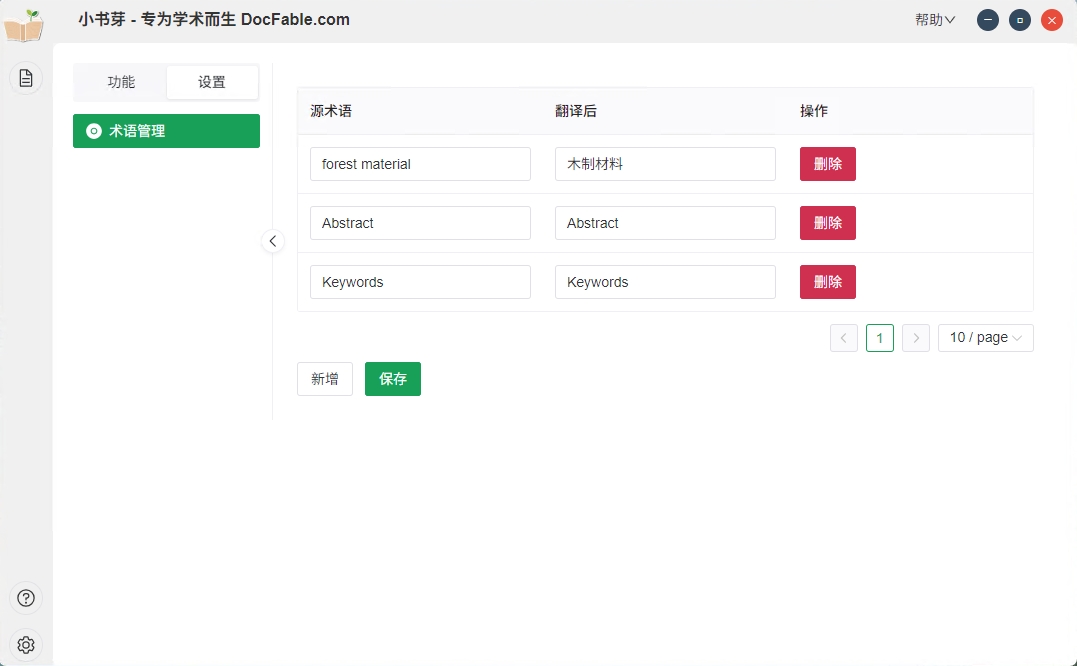Open the document icon in left sidebar
This screenshot has height=666, width=1077.
click(x=26, y=78)
